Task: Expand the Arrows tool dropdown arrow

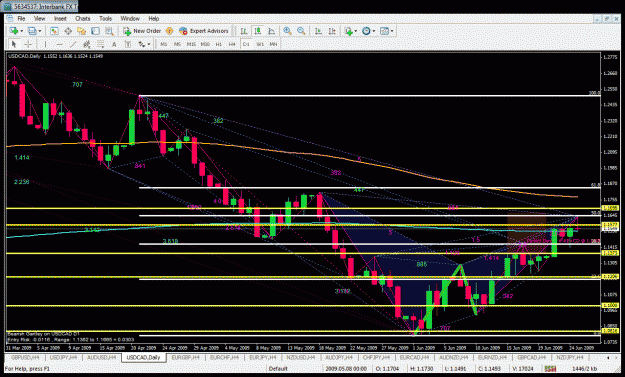Action: click(149, 44)
